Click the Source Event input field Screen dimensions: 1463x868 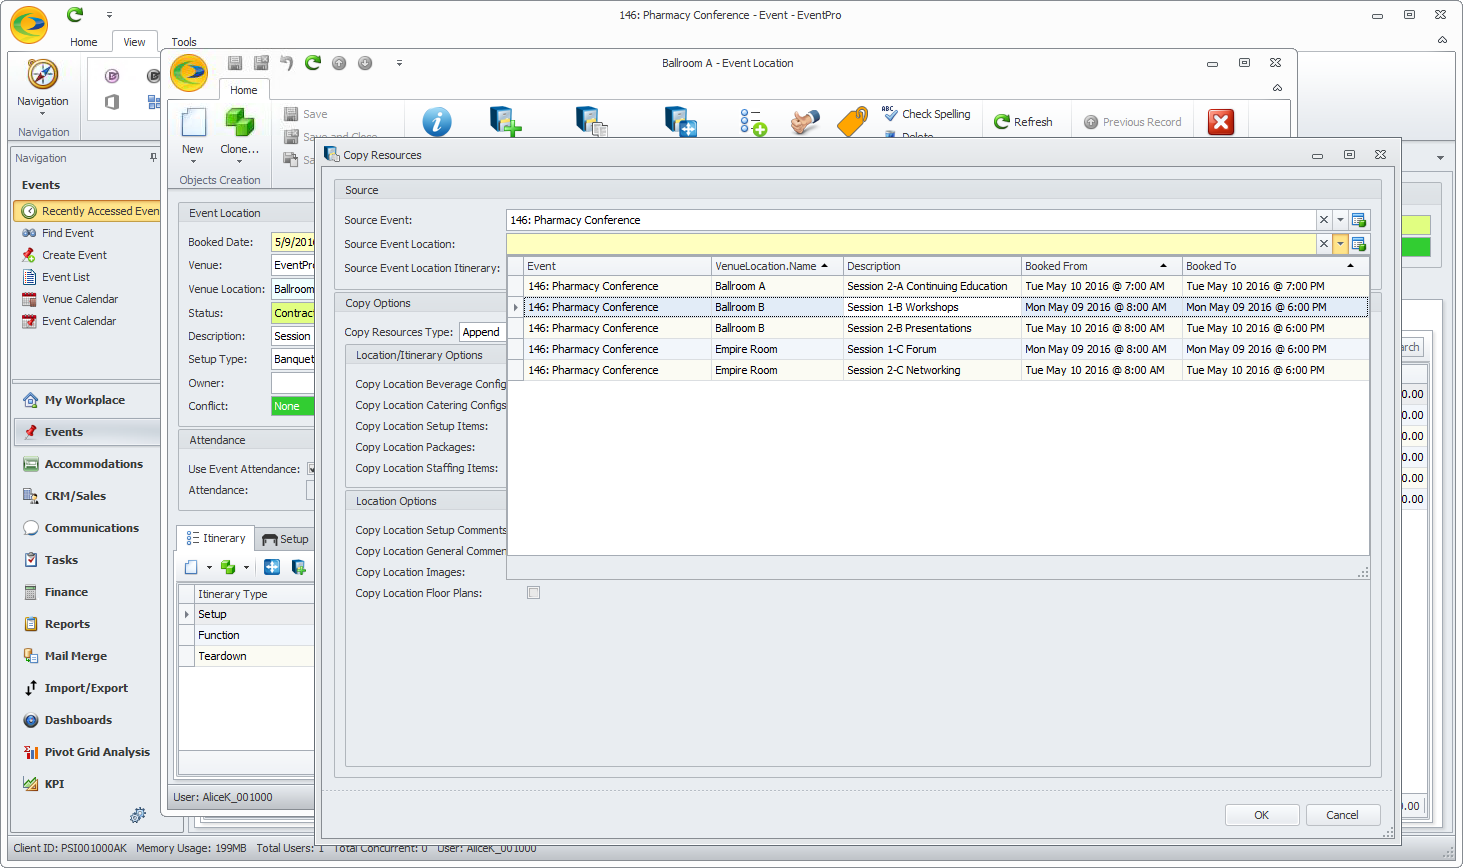pyautogui.click(x=911, y=220)
